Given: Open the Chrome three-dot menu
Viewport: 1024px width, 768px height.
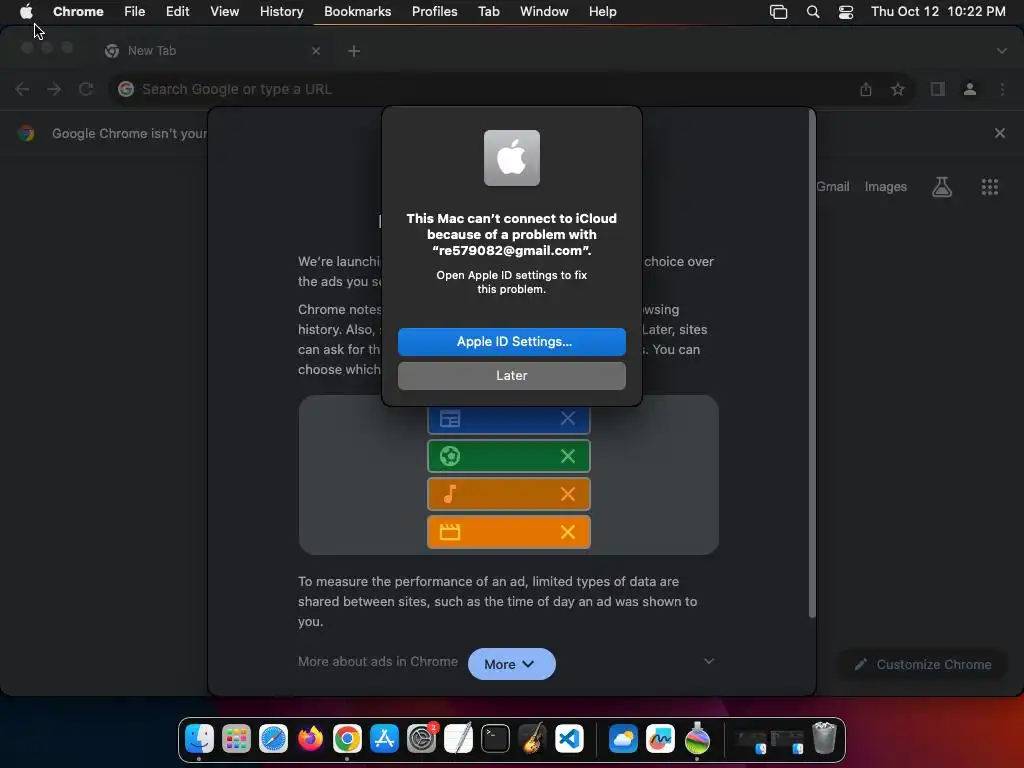Looking at the screenshot, I should [x=1002, y=89].
